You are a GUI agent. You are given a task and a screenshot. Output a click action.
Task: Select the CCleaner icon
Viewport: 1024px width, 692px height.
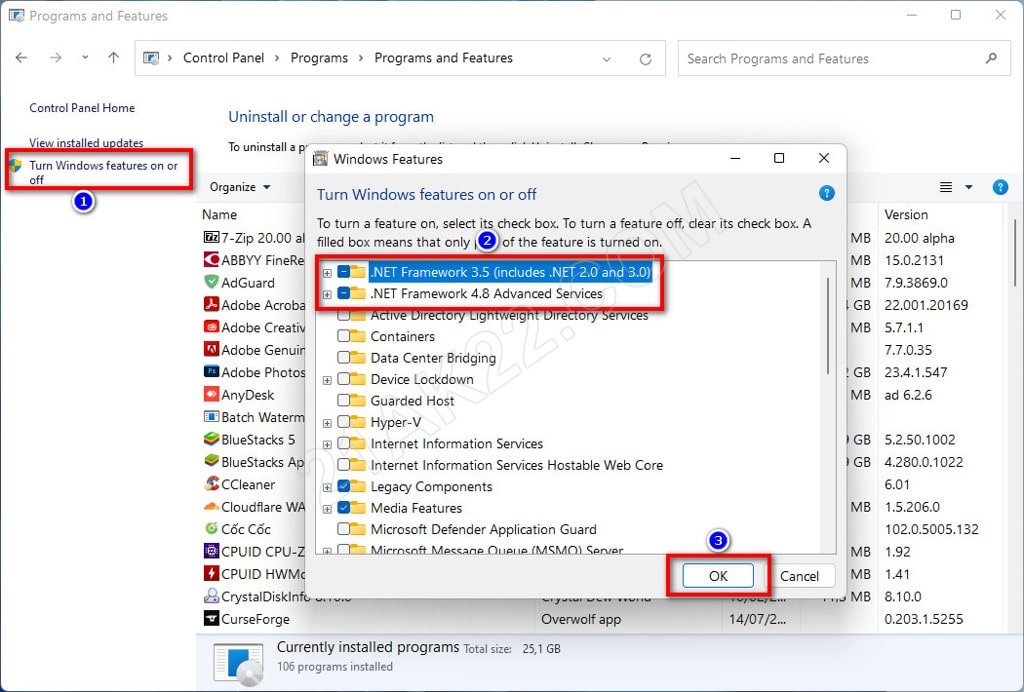point(211,483)
